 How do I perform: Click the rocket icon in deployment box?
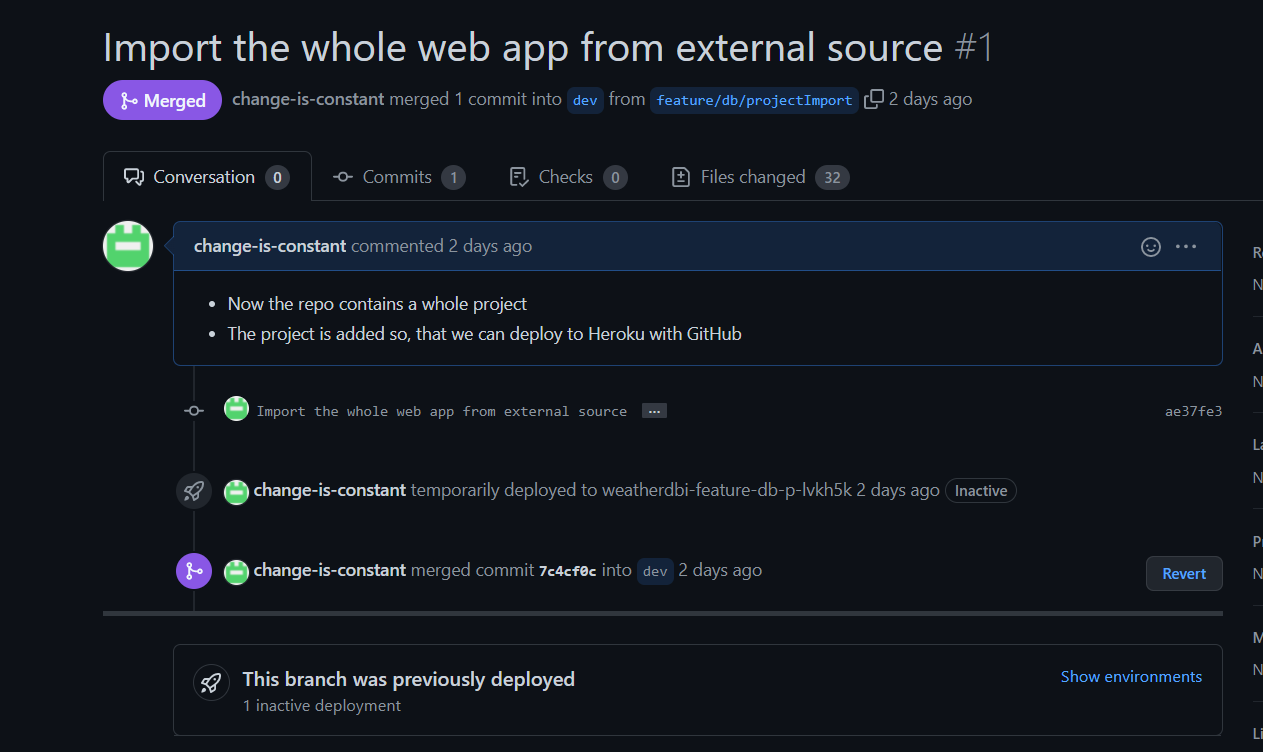click(x=211, y=684)
